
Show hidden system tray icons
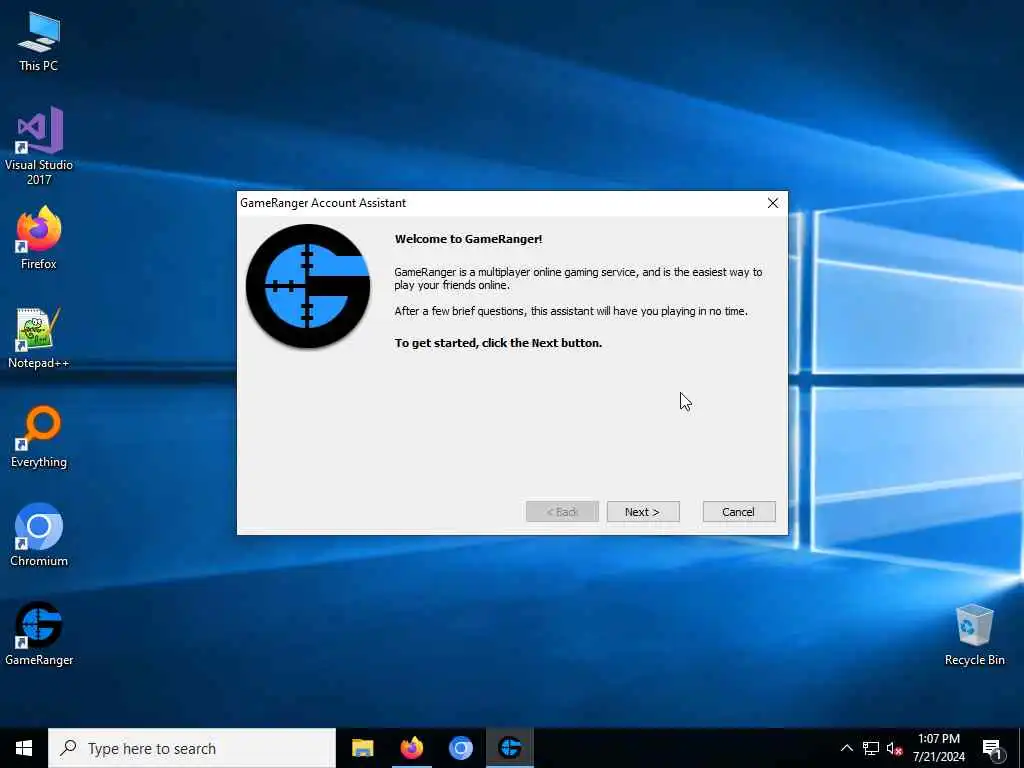click(846, 748)
